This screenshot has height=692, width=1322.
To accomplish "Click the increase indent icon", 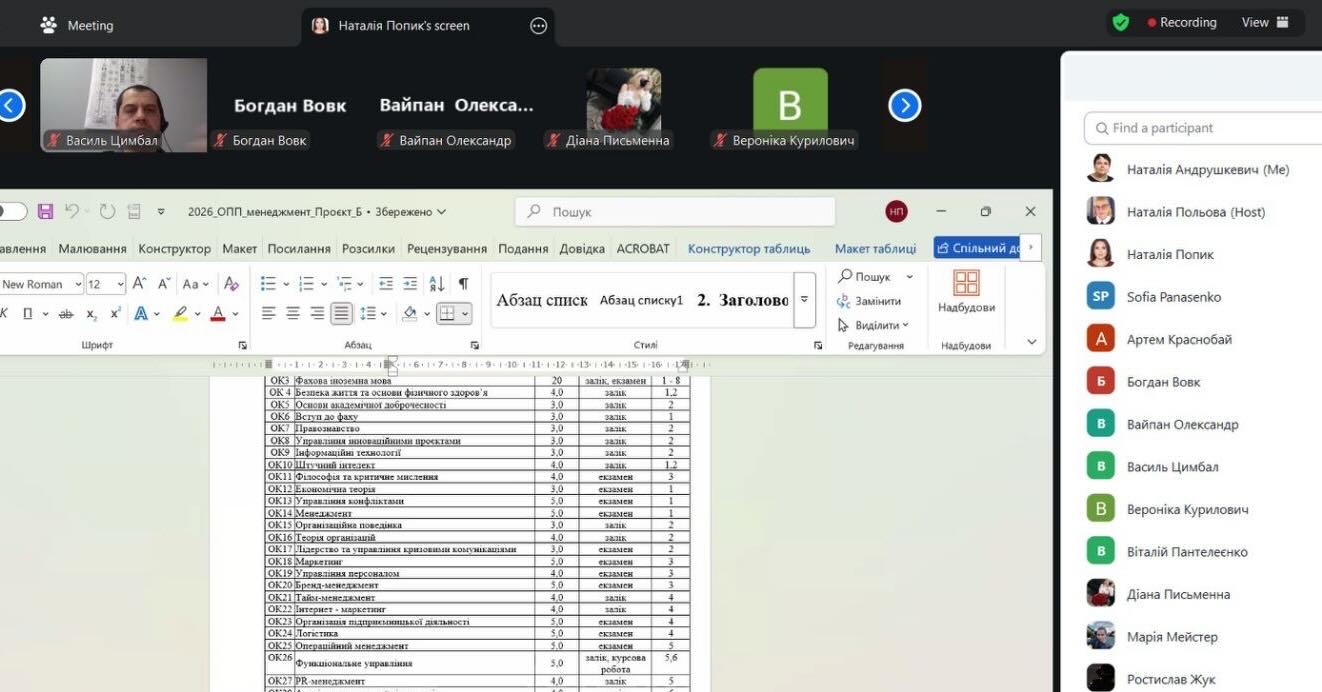I will point(410,284).
